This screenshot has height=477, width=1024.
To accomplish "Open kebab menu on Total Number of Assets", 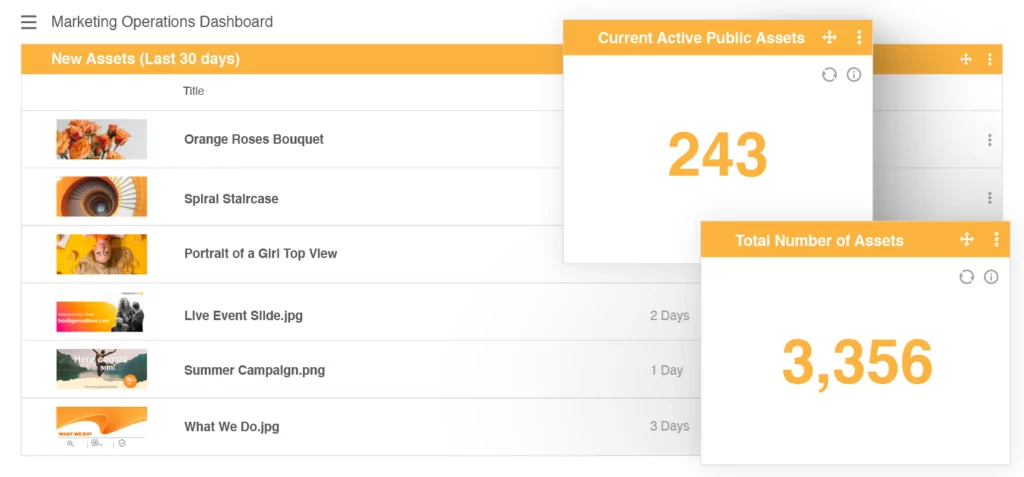I will [x=996, y=240].
